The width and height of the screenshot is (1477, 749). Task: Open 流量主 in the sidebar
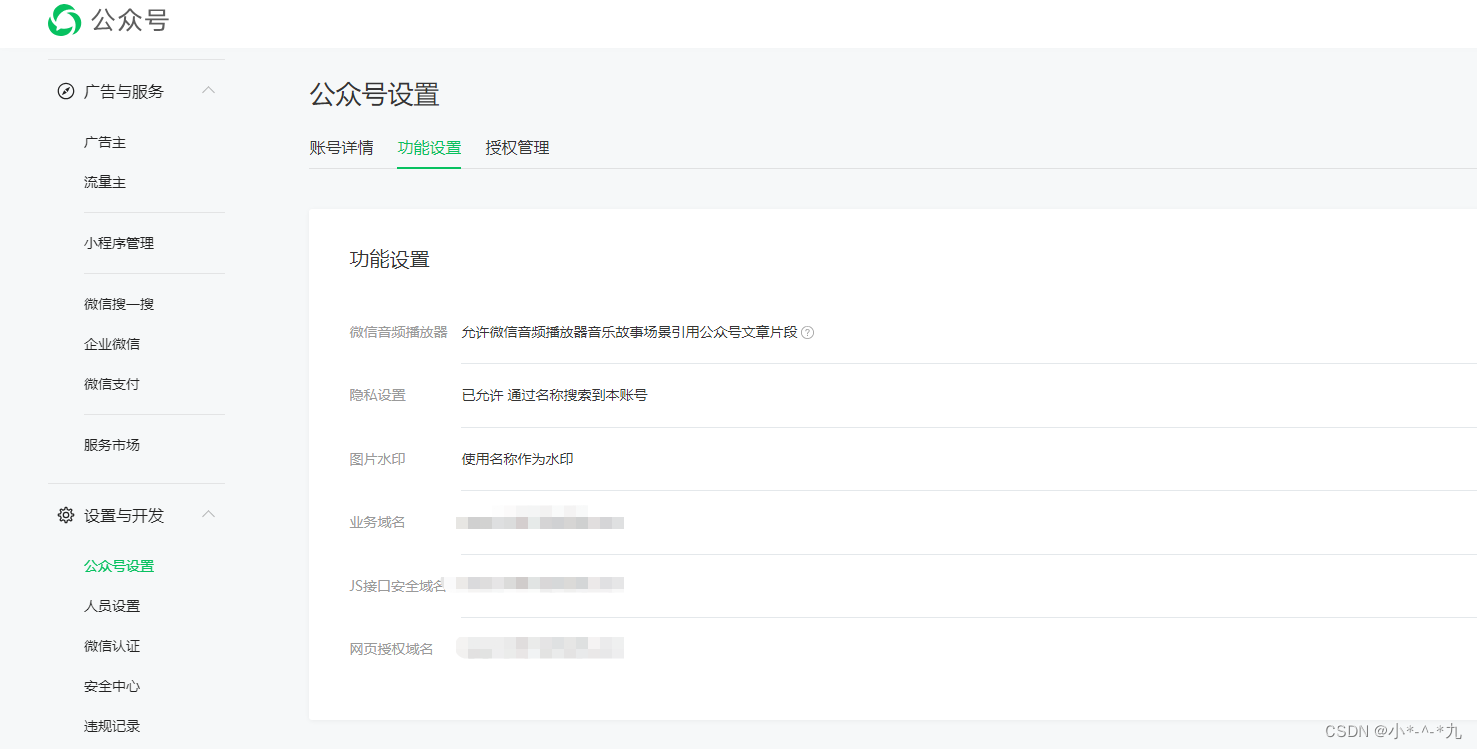tap(105, 183)
